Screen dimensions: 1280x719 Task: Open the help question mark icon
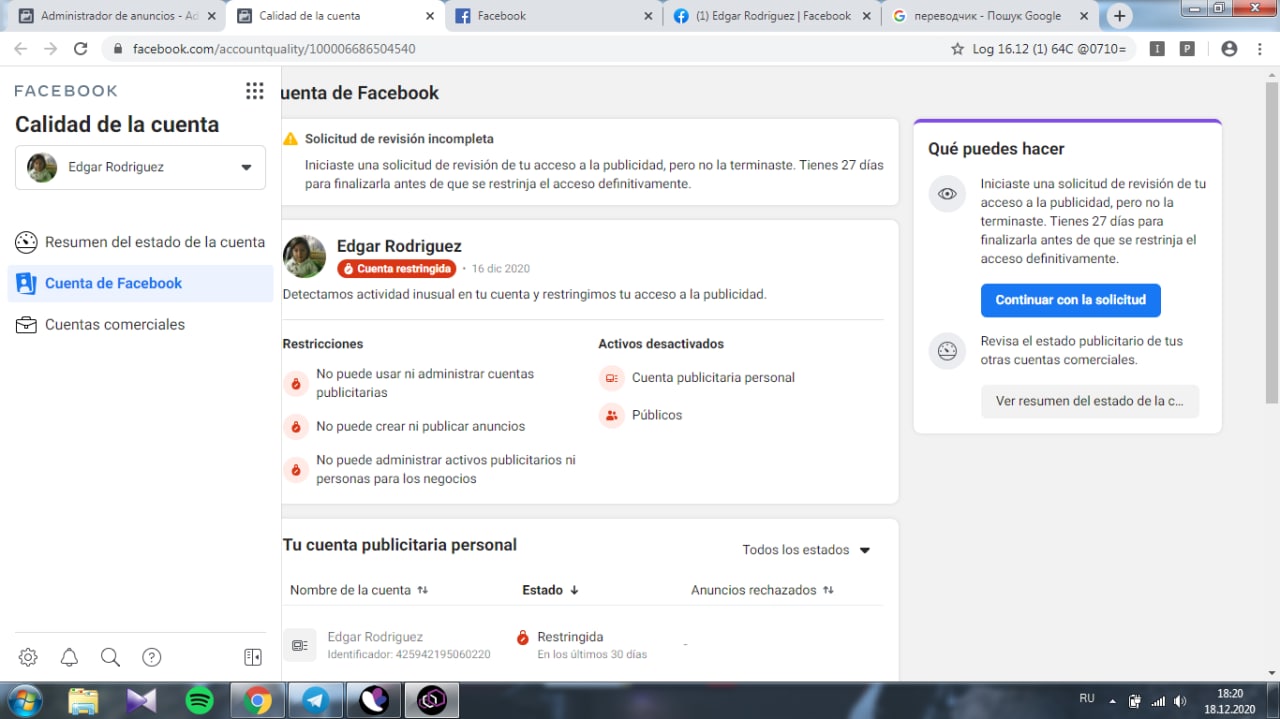click(152, 657)
